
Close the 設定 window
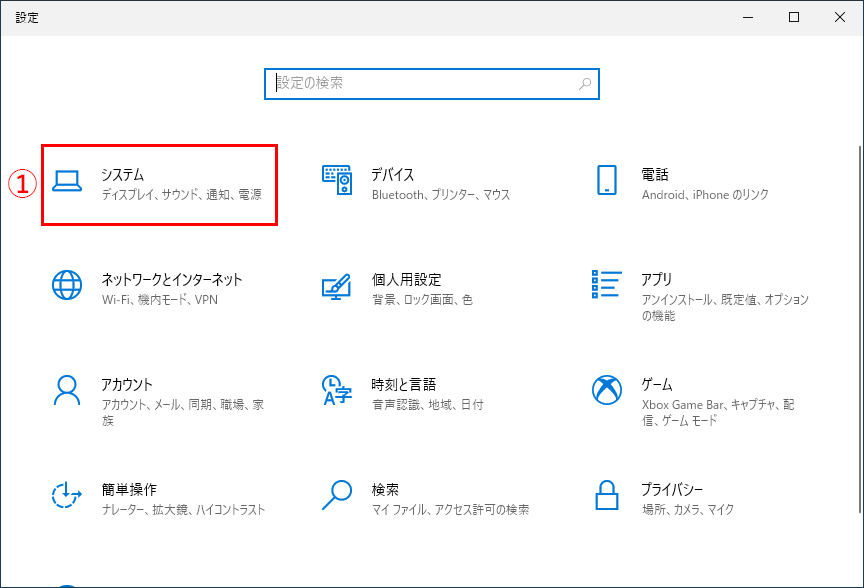coord(840,18)
